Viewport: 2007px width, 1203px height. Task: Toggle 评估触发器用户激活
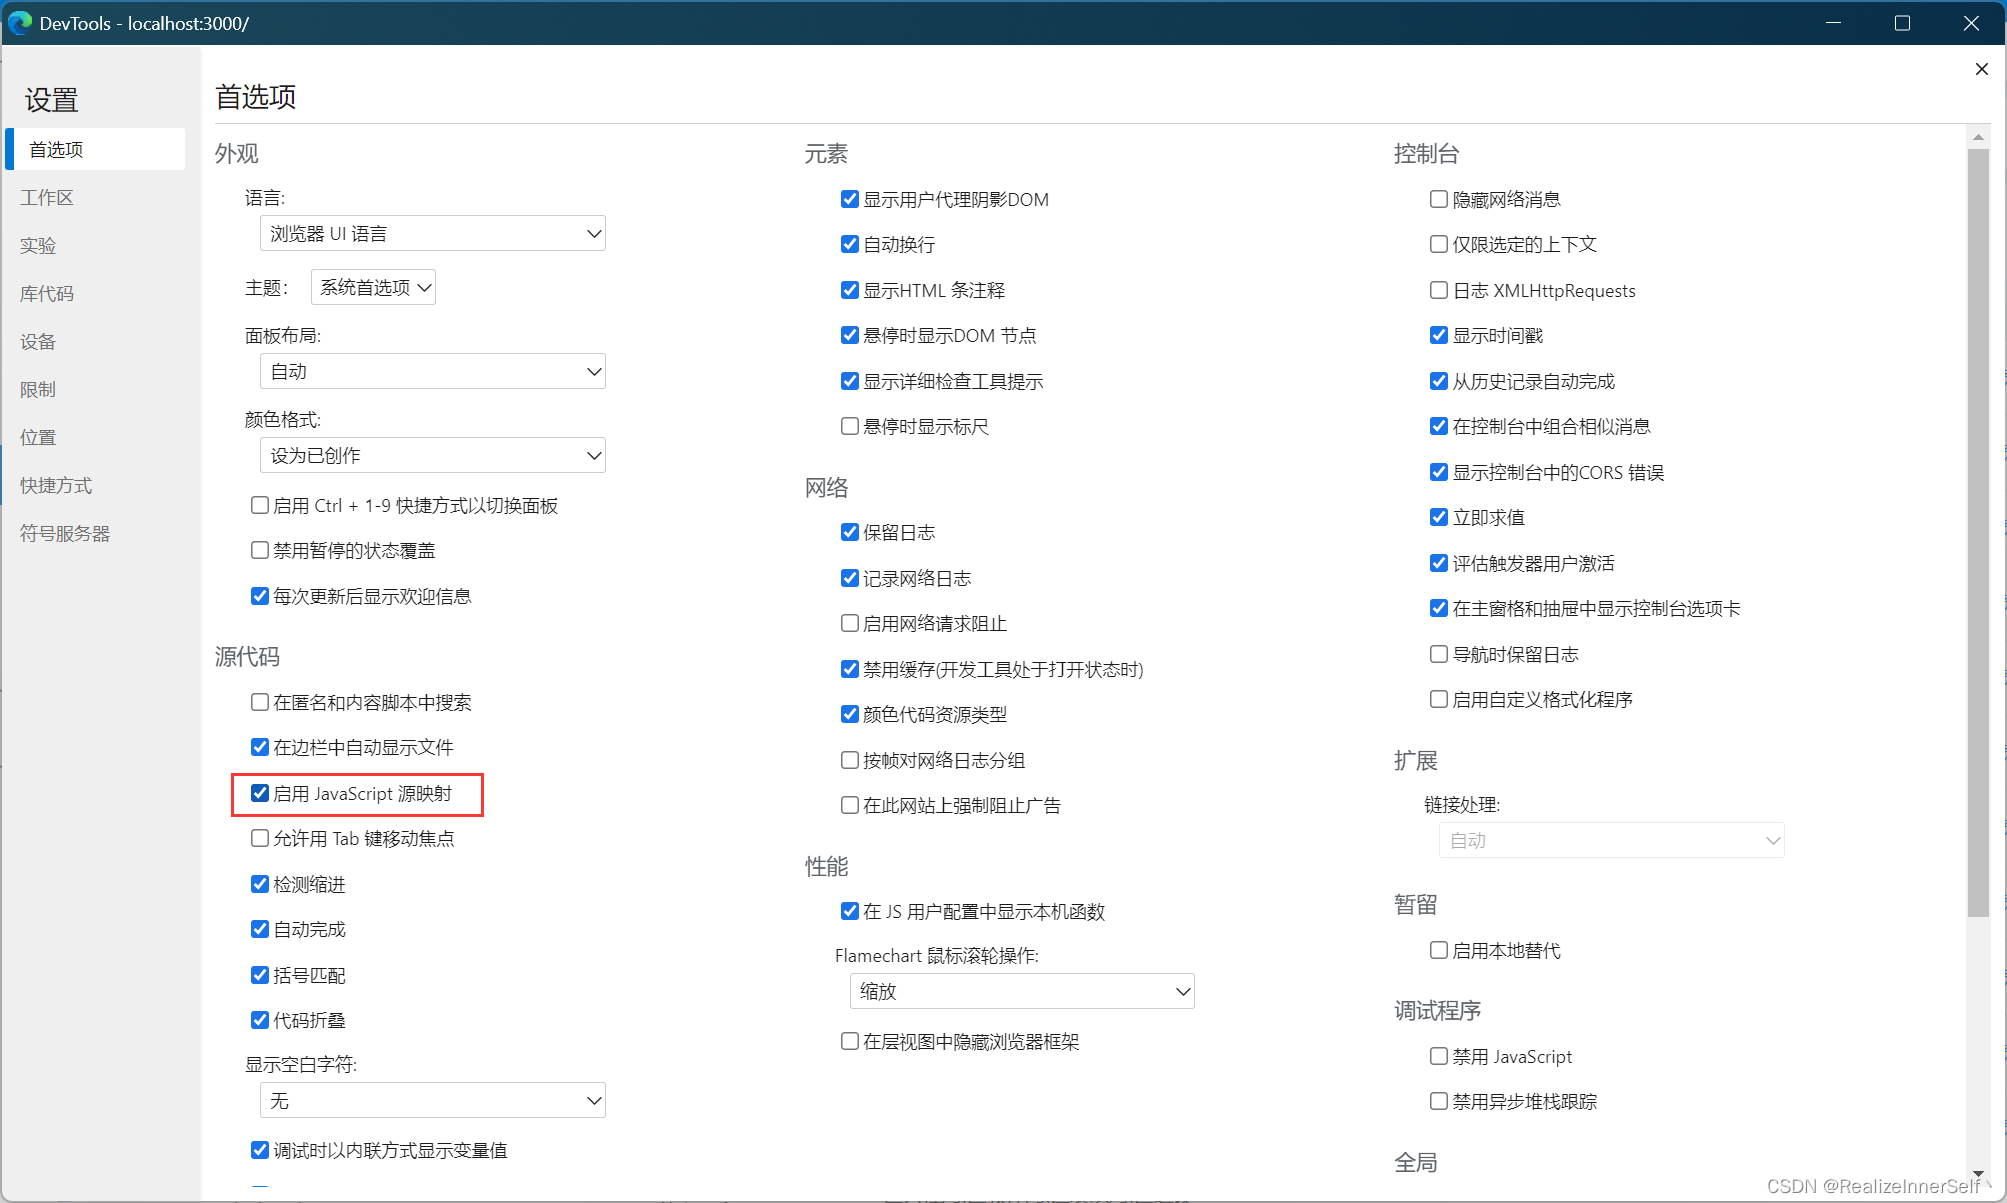[x=1439, y=563]
